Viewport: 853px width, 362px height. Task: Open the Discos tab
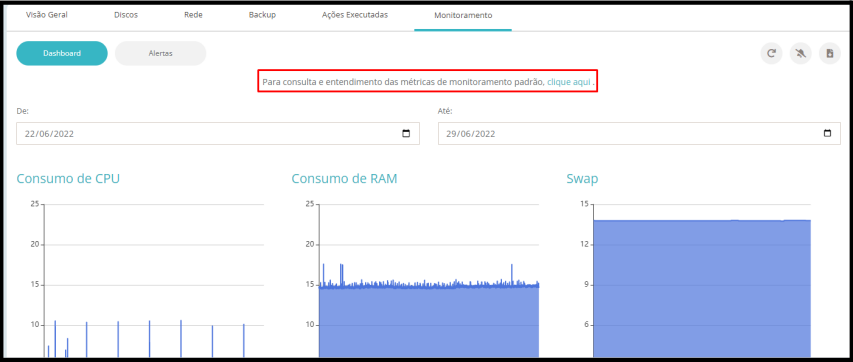click(x=126, y=15)
